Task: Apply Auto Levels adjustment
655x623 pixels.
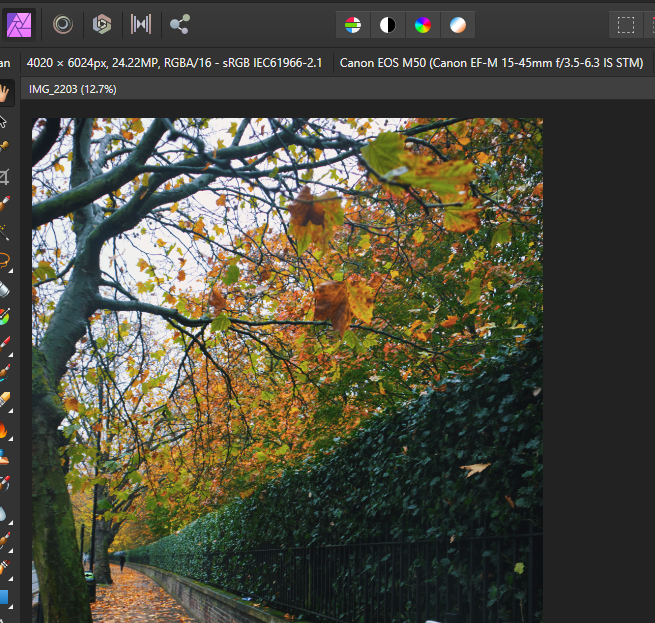Action: 353,25
